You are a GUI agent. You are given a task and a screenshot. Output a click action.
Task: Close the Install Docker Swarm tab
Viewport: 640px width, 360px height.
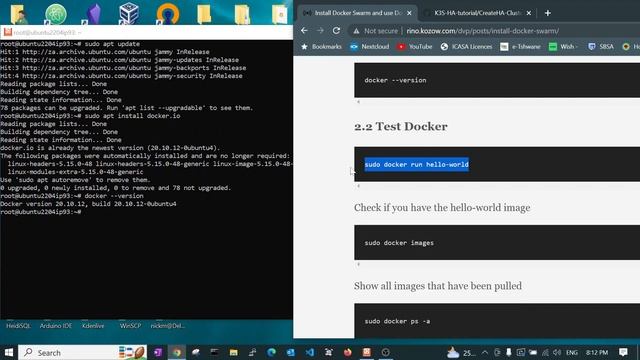(x=409, y=13)
